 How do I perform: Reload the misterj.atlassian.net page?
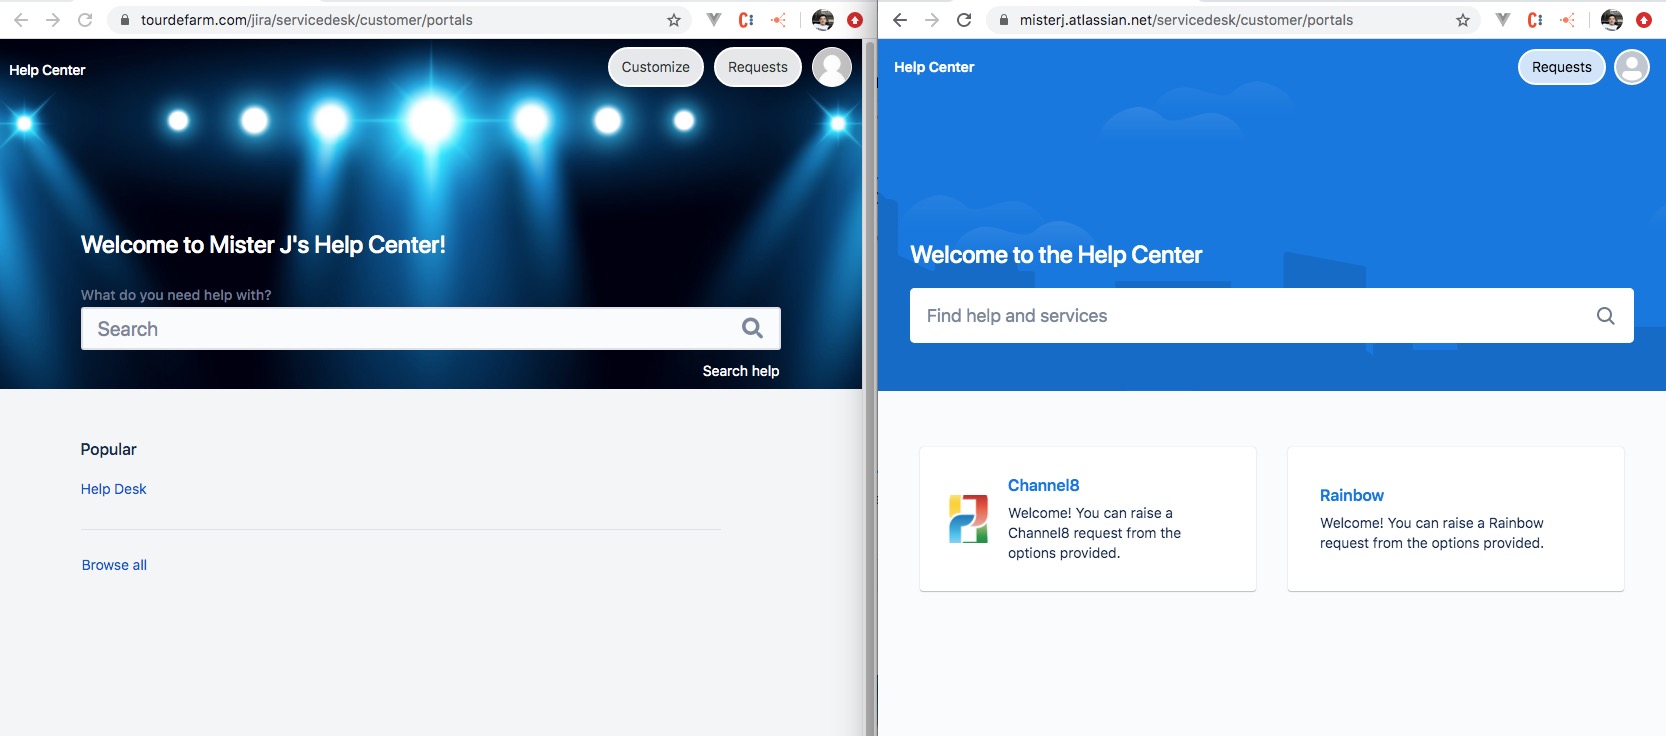tap(964, 20)
